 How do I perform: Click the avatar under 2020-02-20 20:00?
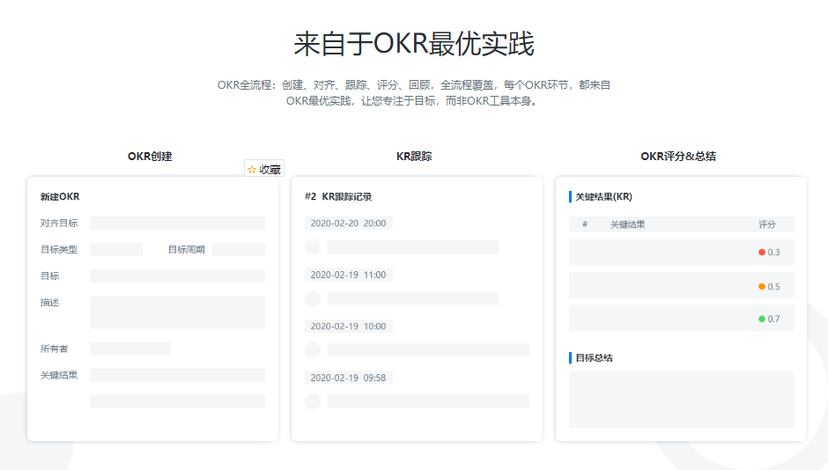(x=313, y=247)
